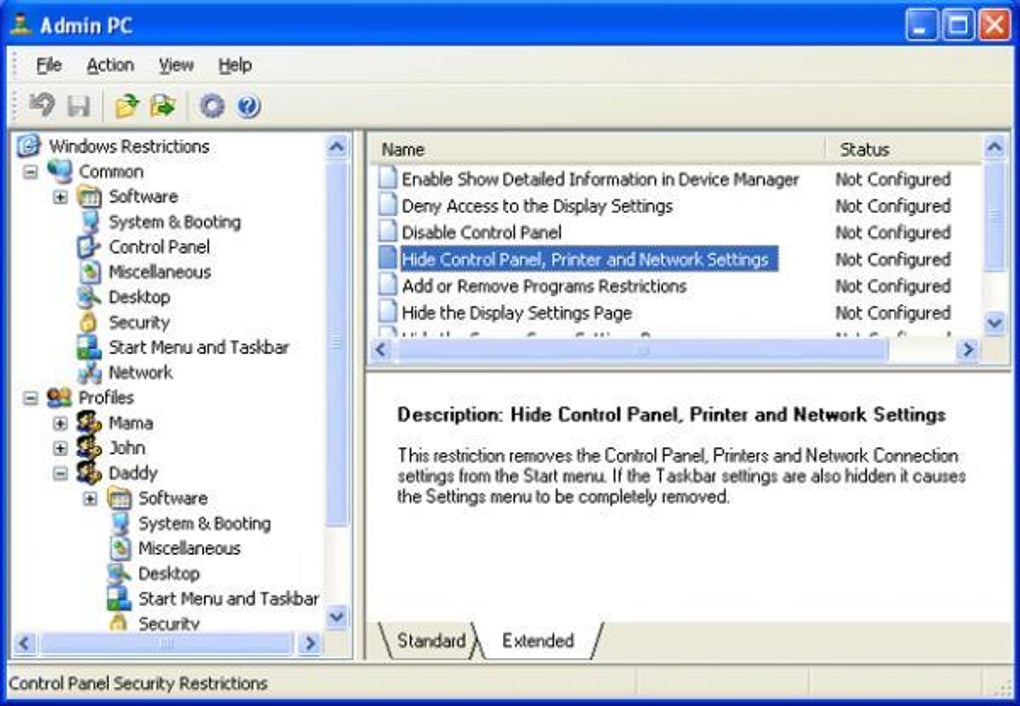Open the View menu
The width and height of the screenshot is (1020, 706).
(176, 65)
